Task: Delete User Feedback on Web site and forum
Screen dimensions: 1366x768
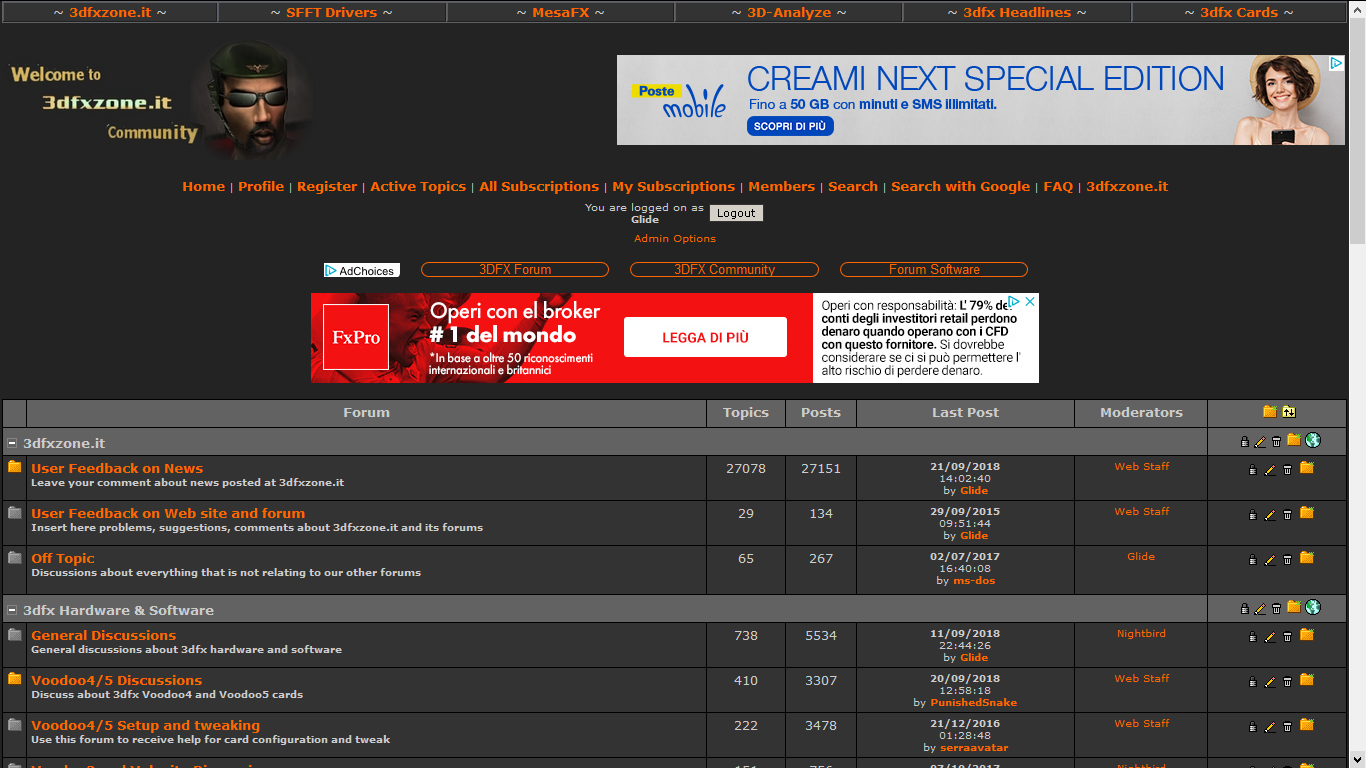Action: (1287, 515)
